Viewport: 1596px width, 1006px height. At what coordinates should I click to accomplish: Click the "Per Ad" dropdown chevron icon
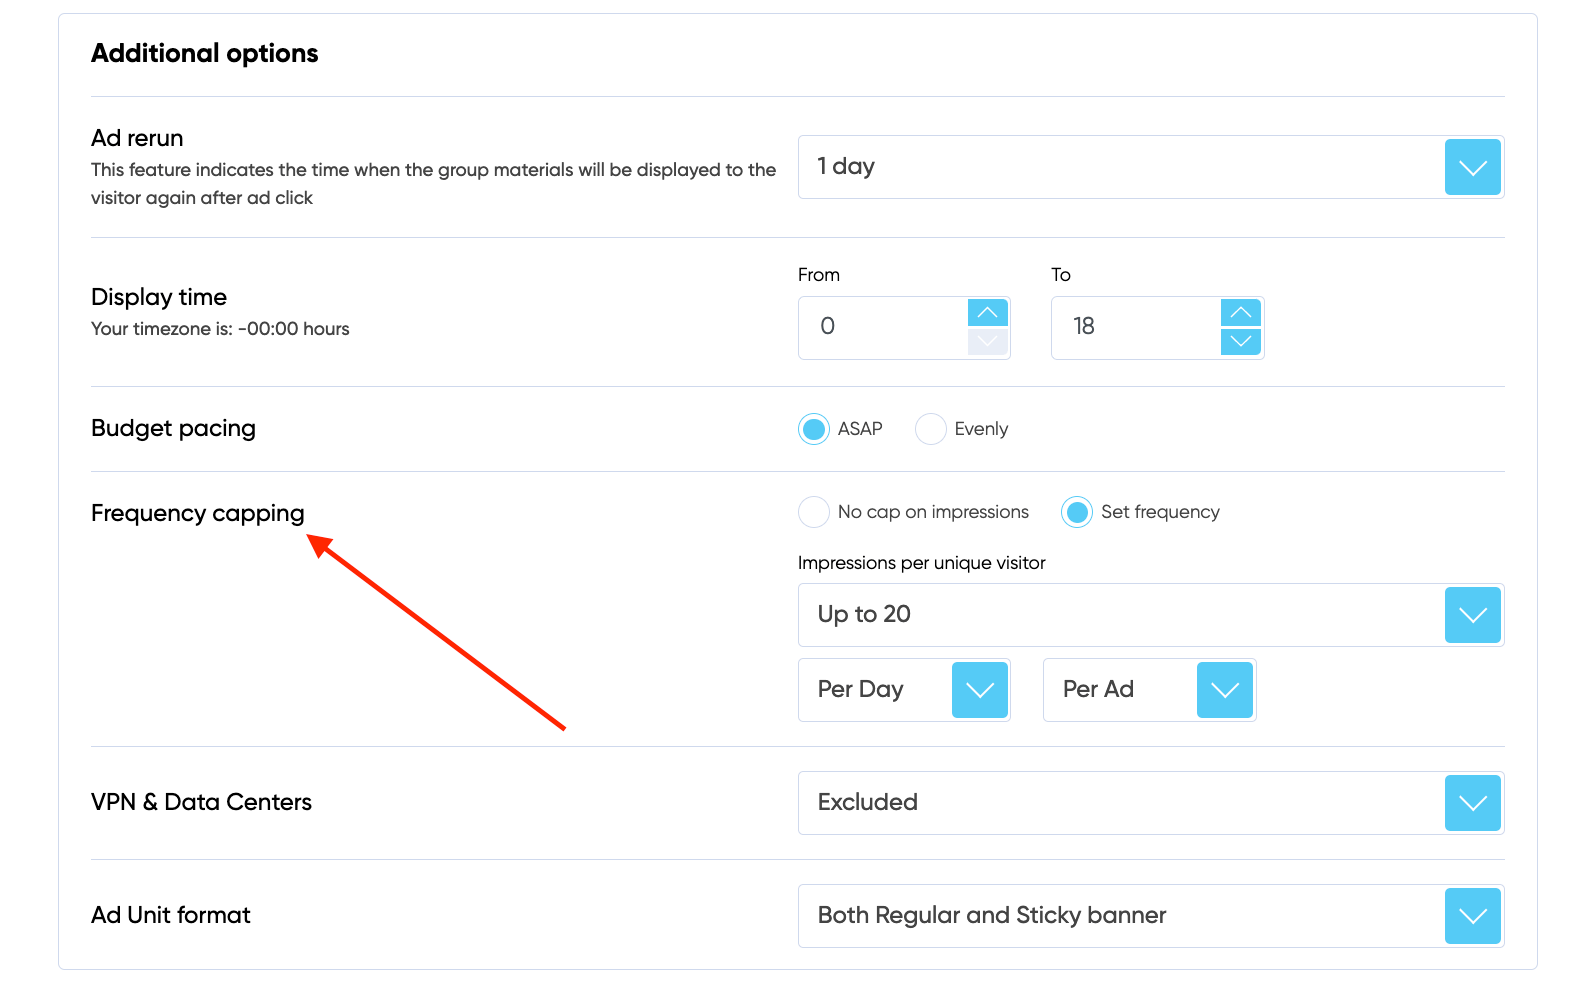click(x=1224, y=689)
